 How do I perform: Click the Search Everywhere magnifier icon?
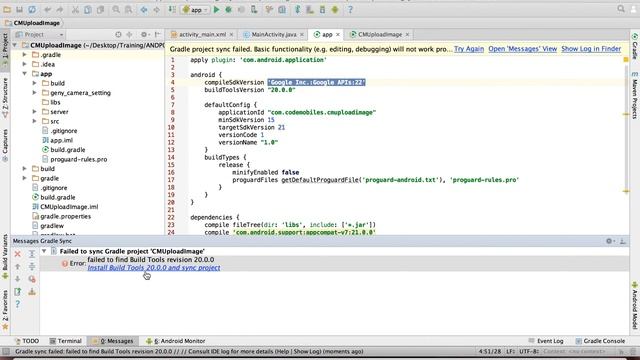tap(621, 9)
